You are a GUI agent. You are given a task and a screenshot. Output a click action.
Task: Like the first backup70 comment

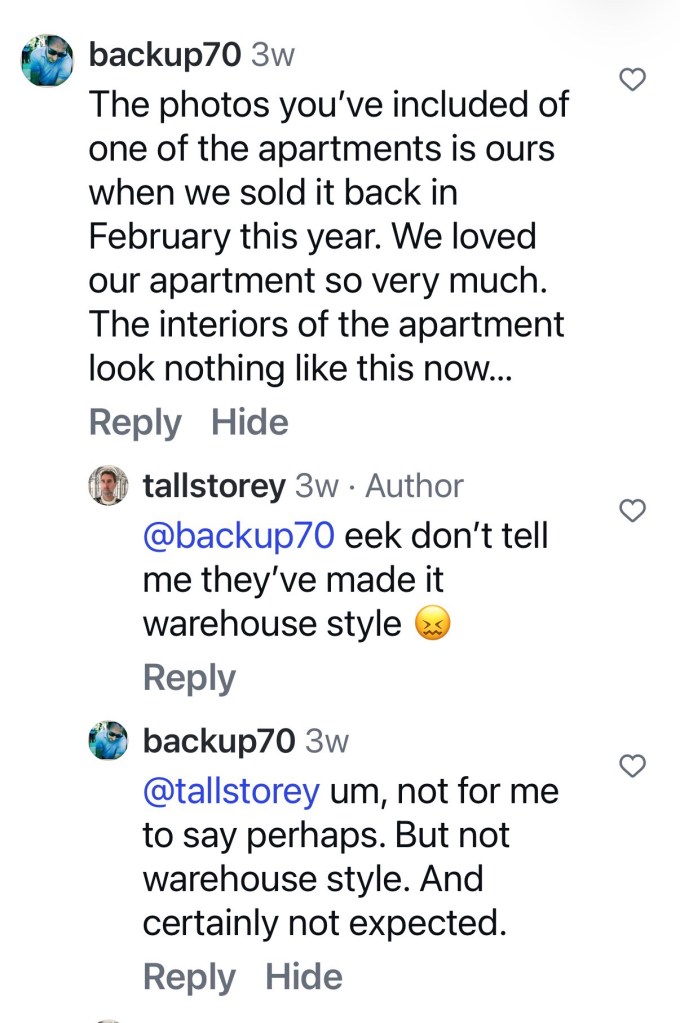tap(632, 80)
